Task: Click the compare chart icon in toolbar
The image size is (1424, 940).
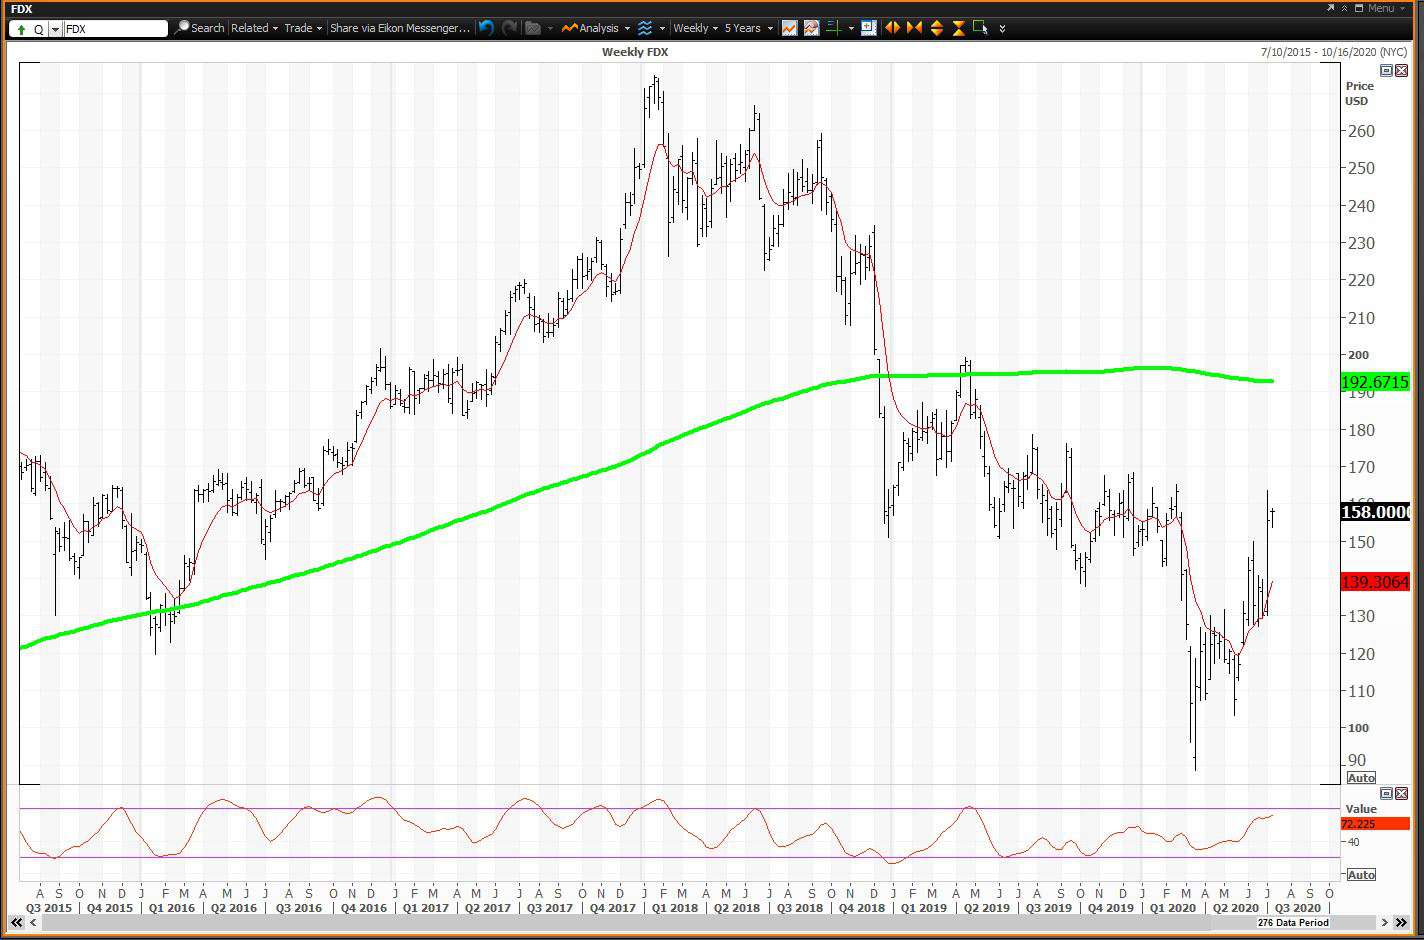Action: click(x=810, y=28)
